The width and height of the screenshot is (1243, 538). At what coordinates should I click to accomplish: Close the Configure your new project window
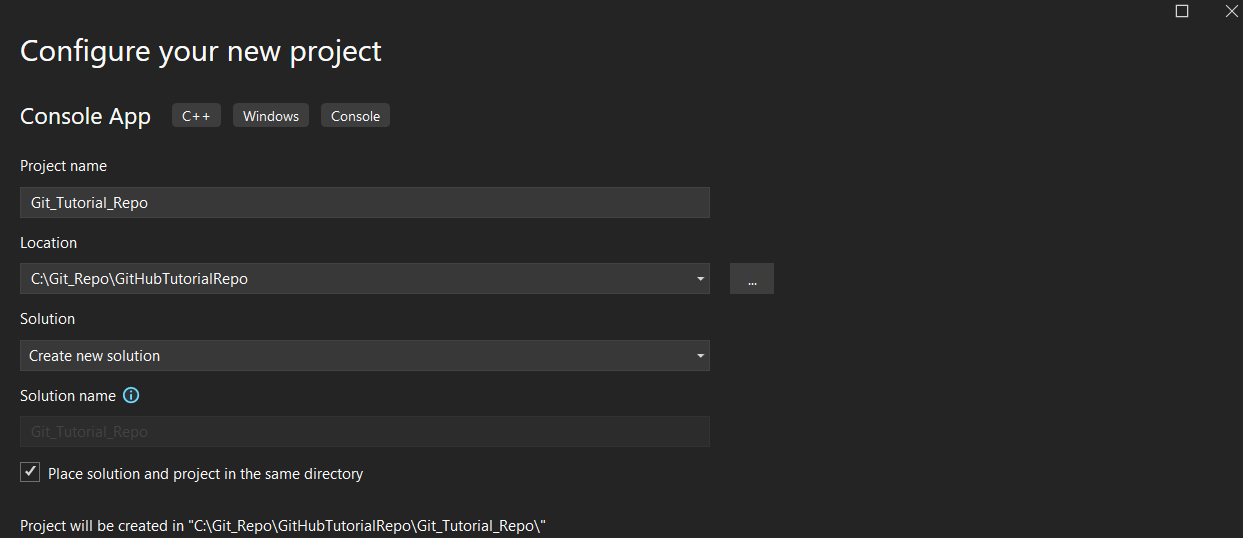pos(1232,11)
